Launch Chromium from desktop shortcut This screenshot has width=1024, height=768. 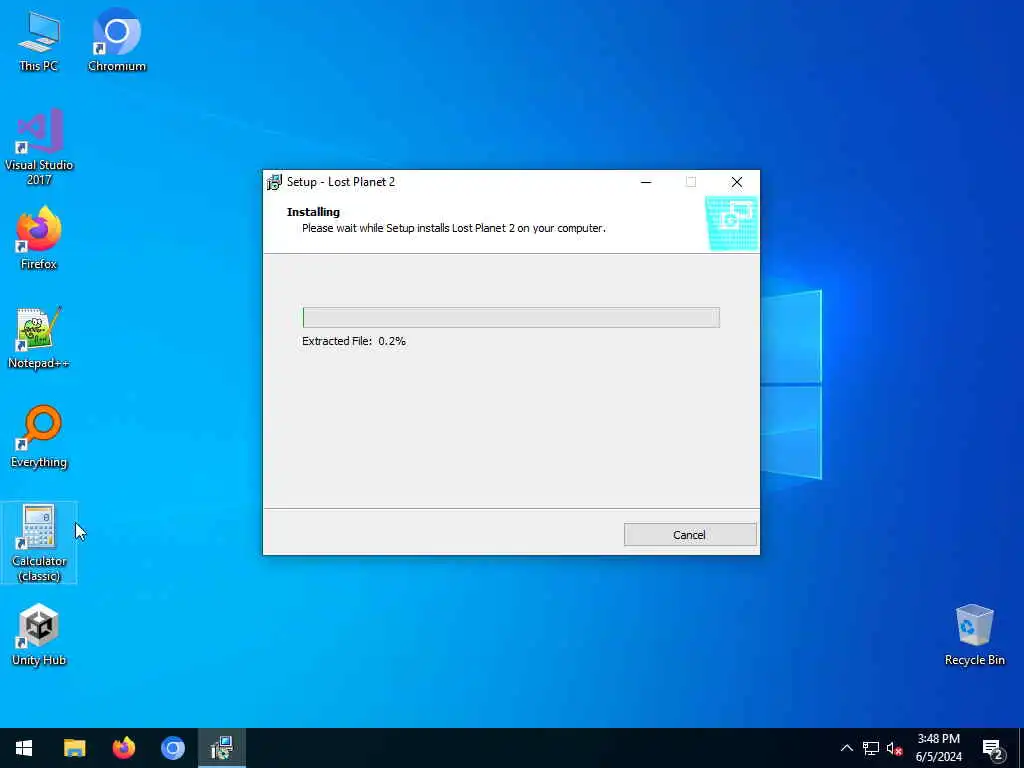point(117,41)
